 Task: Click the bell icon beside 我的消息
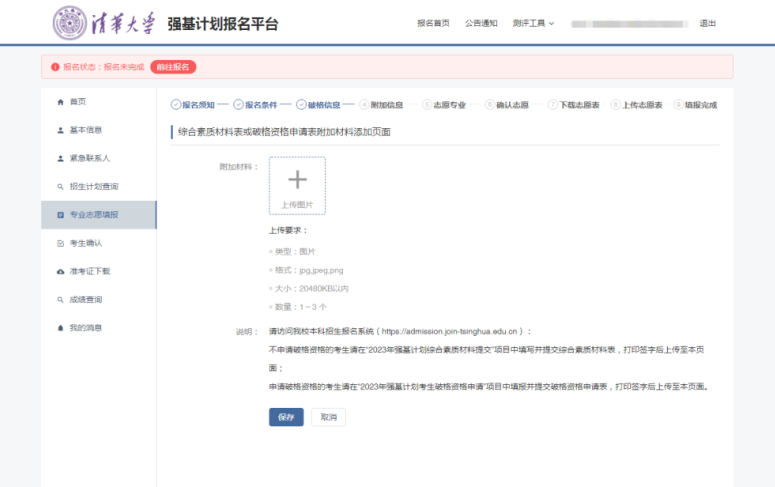[60, 328]
